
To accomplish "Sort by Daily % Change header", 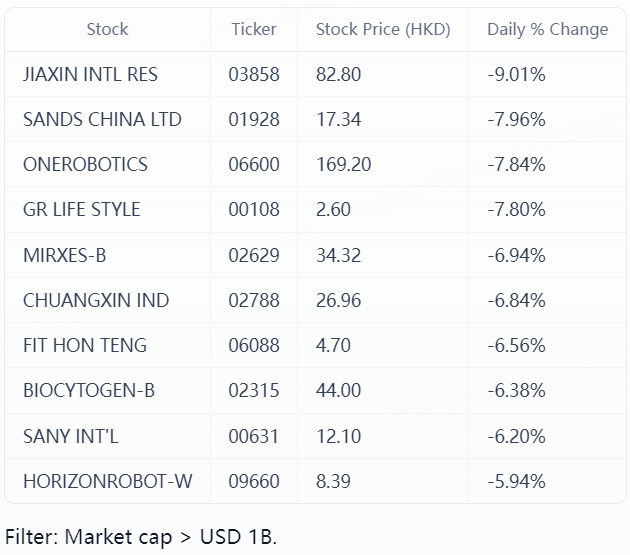I will pyautogui.click(x=547, y=29).
